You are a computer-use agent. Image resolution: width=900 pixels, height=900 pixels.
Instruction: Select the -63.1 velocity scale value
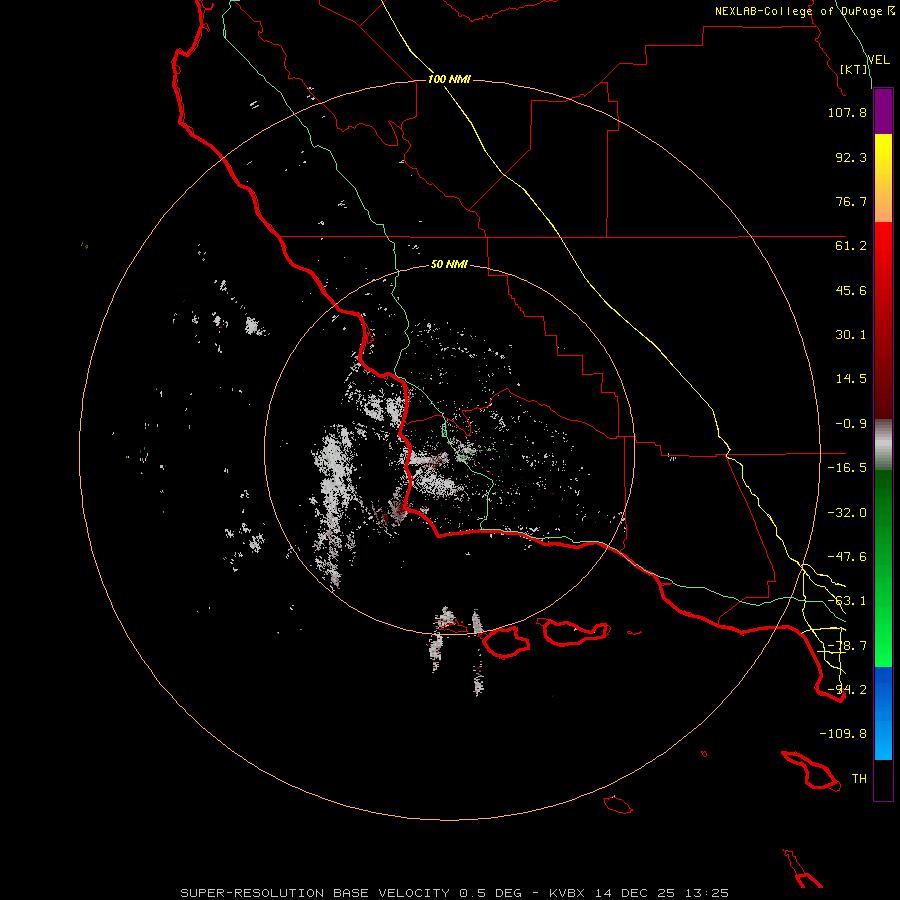[847, 601]
